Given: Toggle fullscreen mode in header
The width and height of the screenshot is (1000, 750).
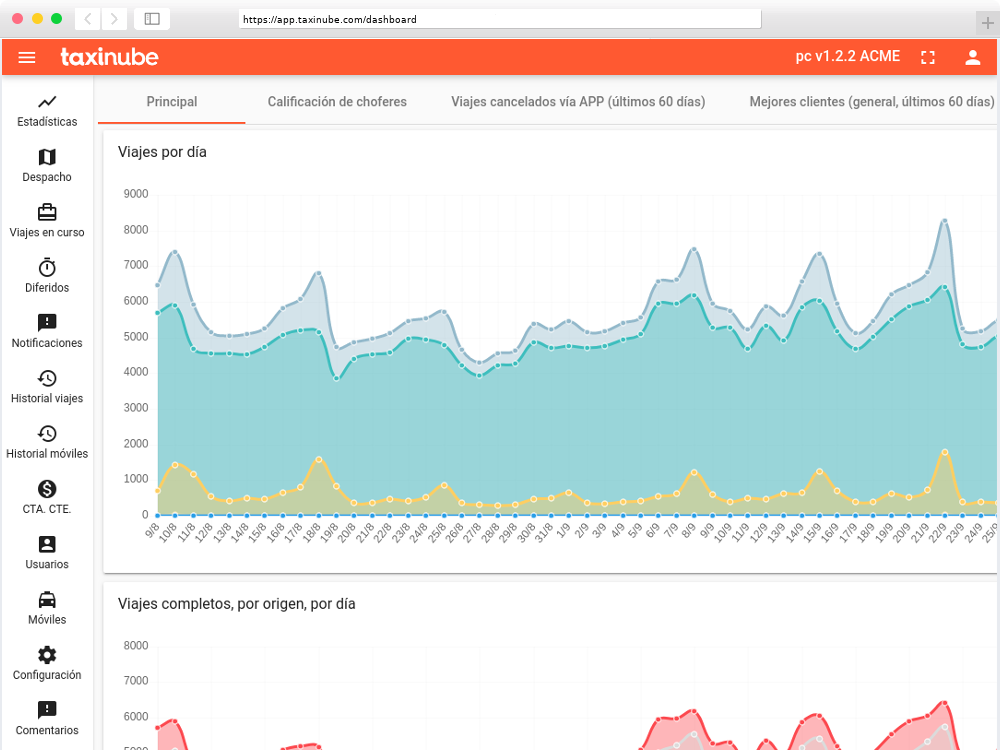Looking at the screenshot, I should 928,57.
